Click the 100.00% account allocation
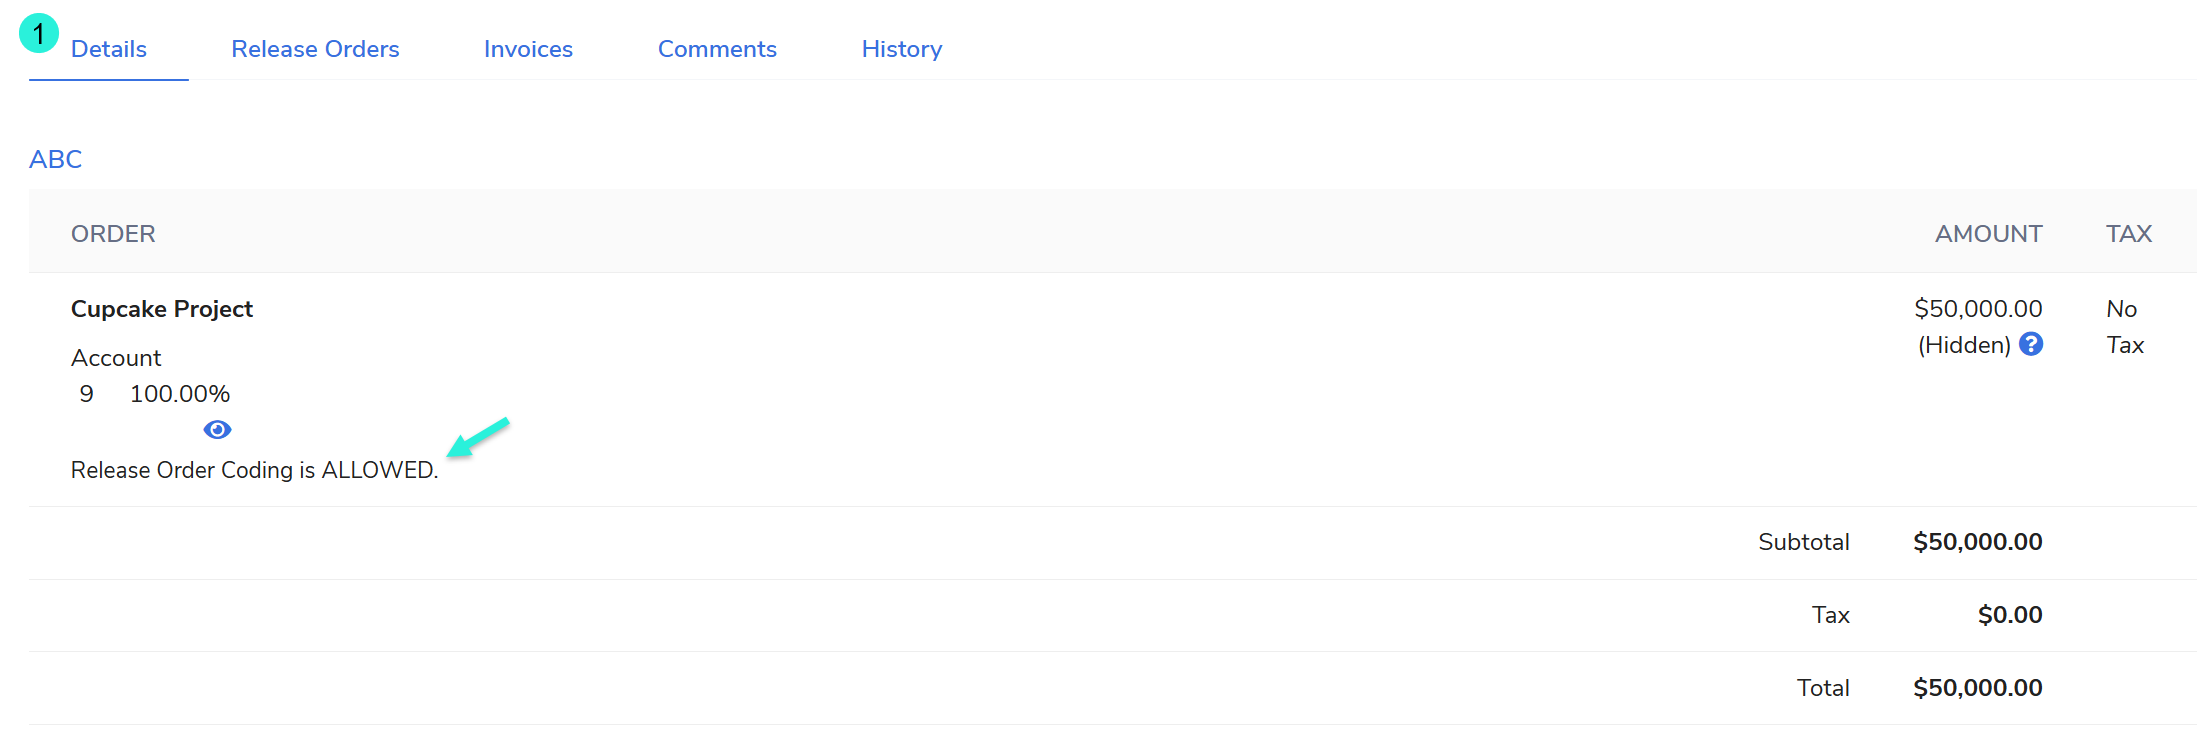 pyautogui.click(x=180, y=394)
